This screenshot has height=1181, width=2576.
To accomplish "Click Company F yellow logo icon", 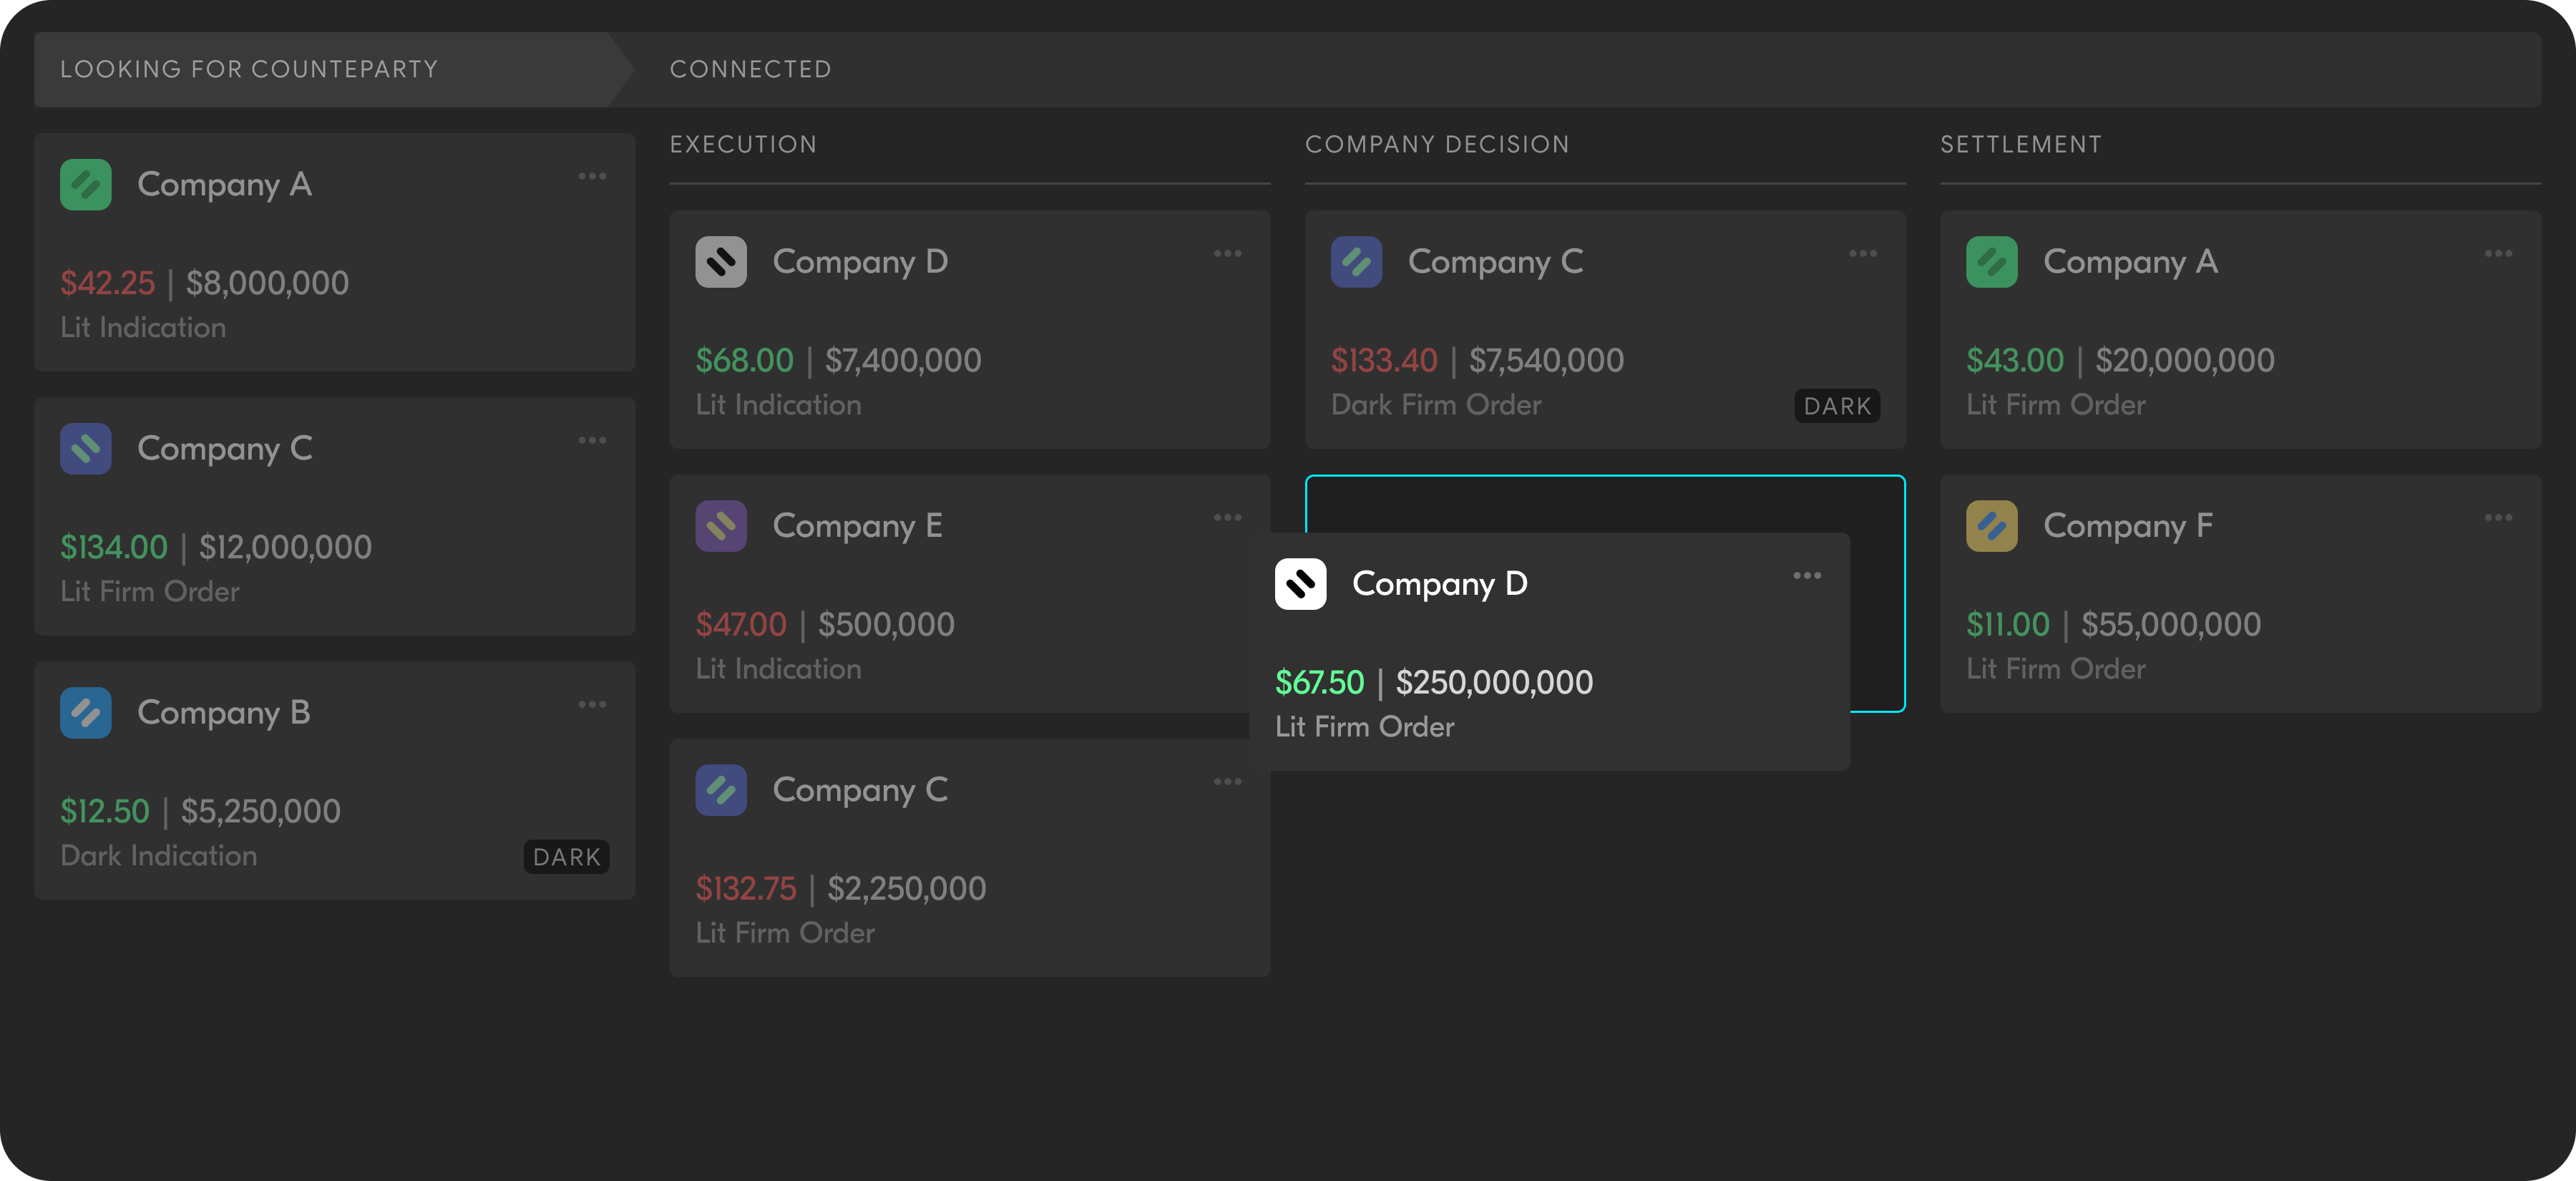I will [x=1991, y=526].
